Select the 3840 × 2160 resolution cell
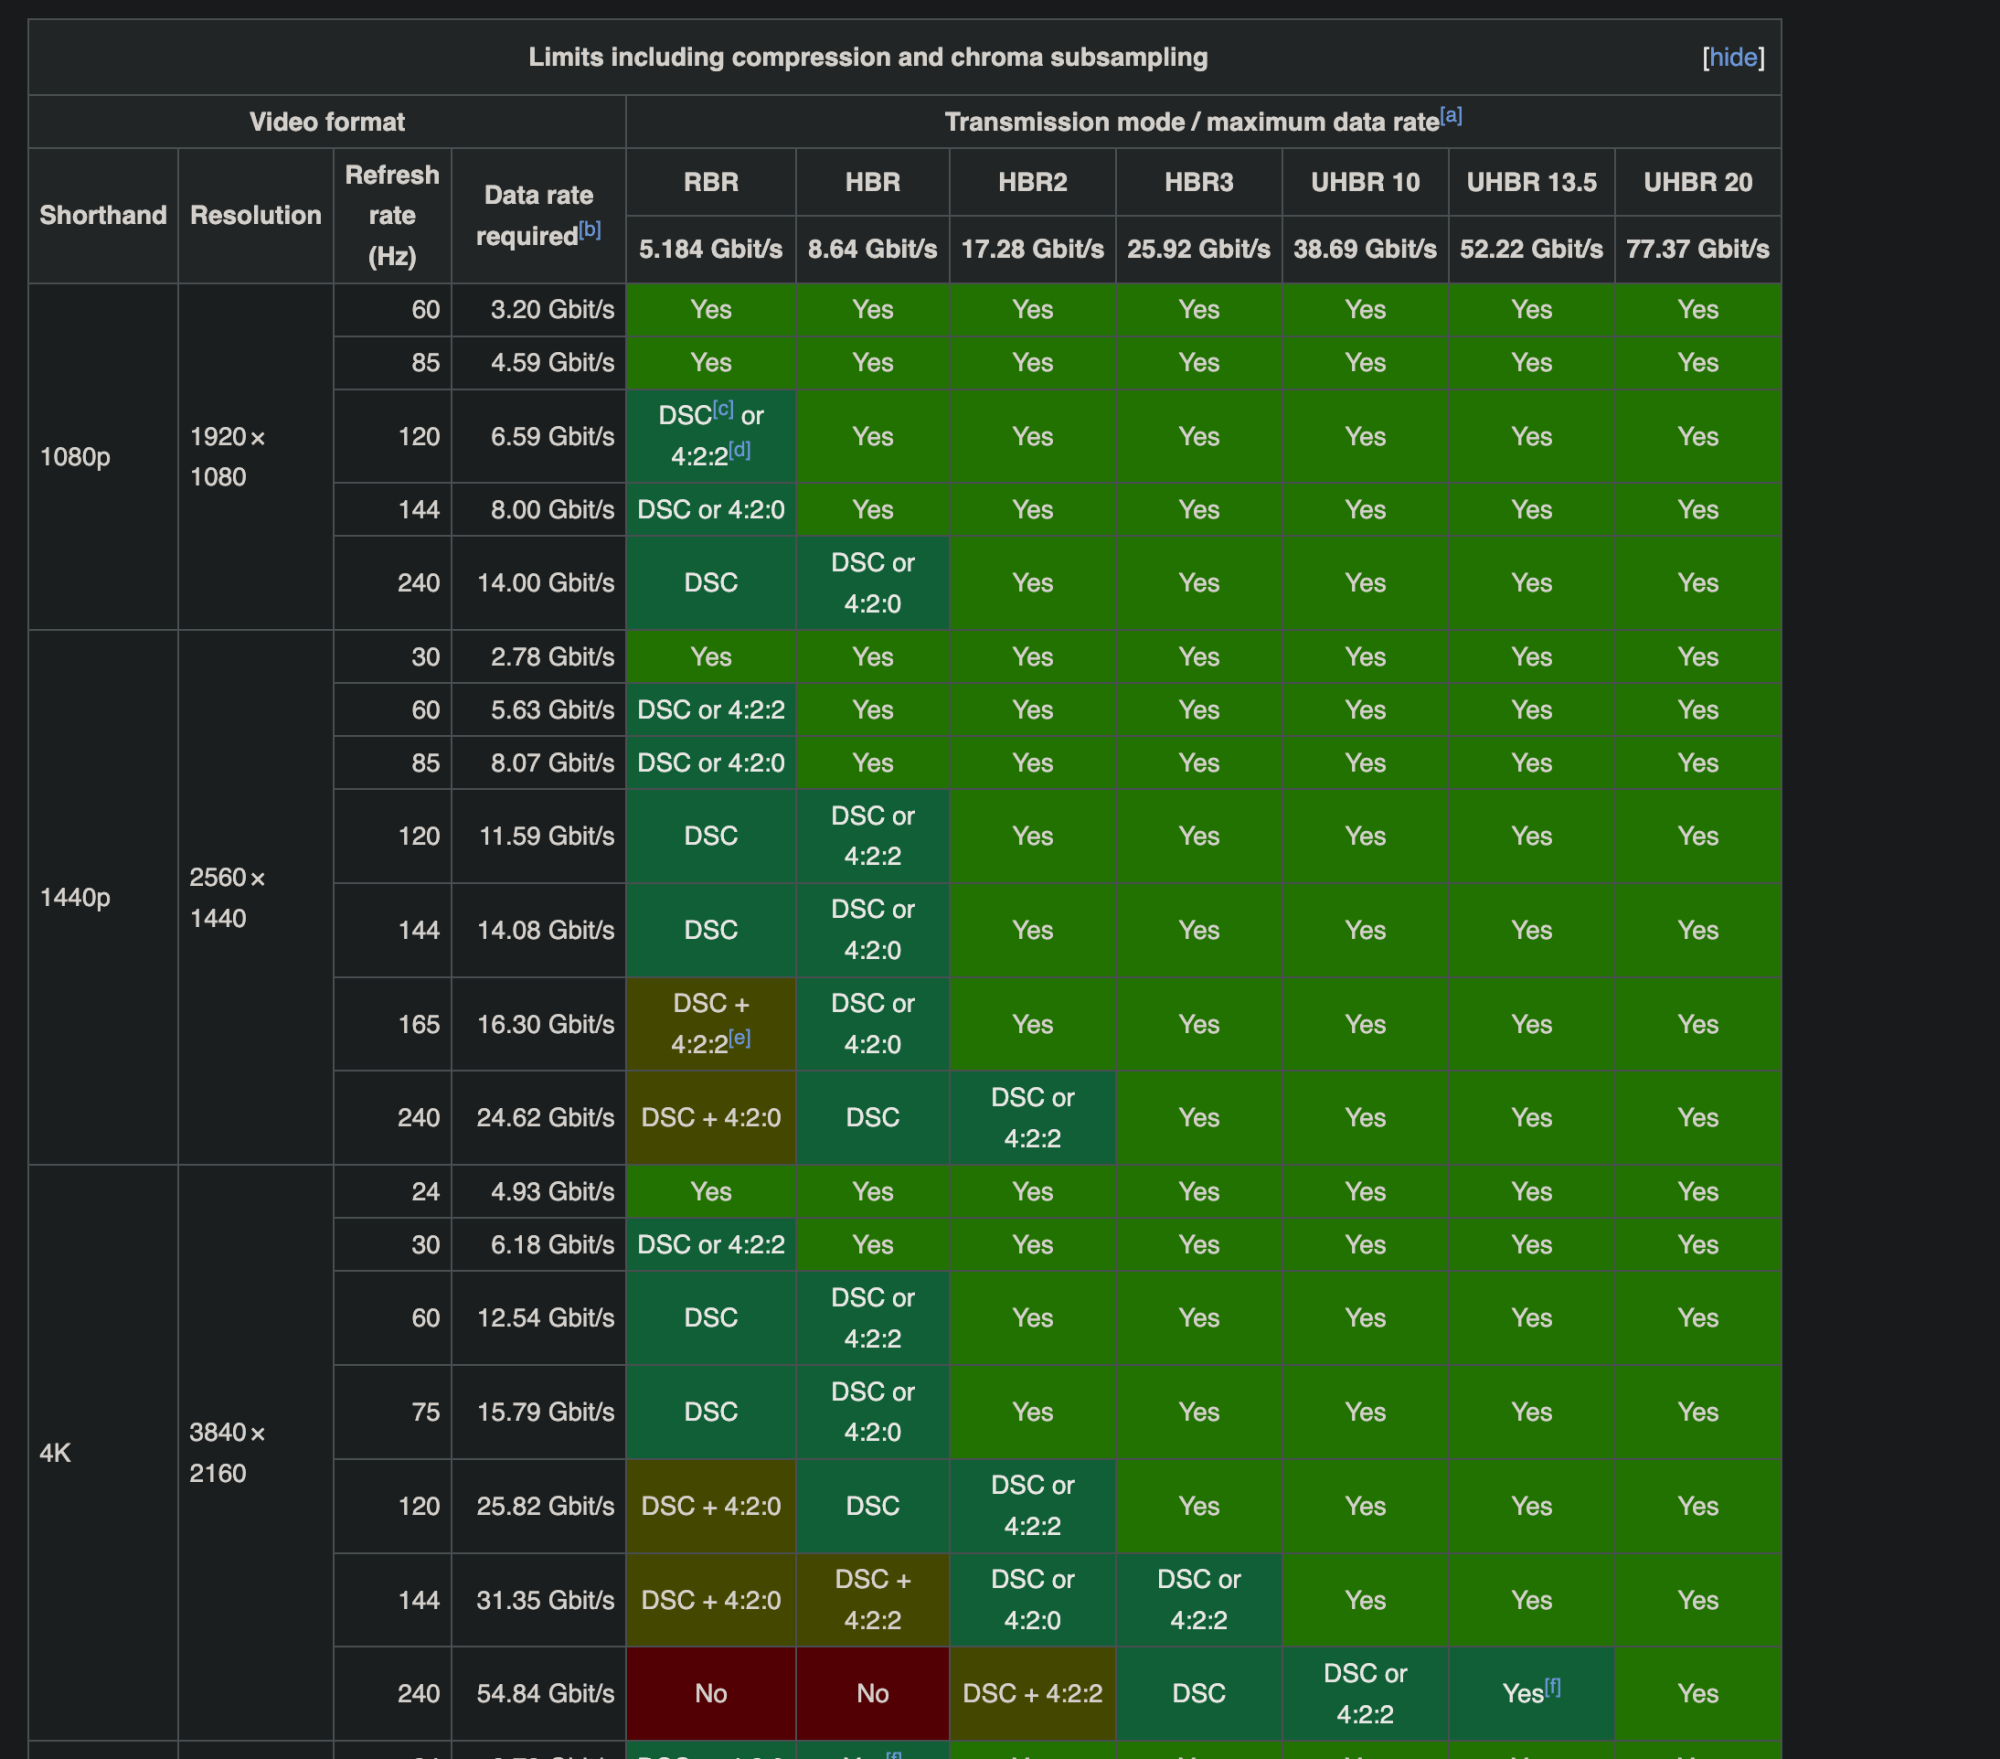The width and height of the screenshot is (2000, 1759). 256,1452
